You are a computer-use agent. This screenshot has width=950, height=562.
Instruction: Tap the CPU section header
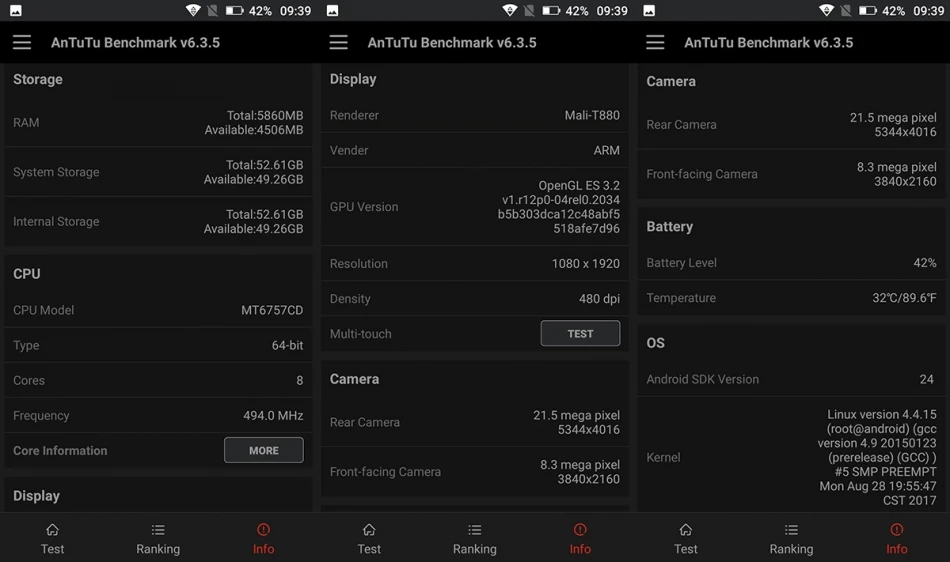27,274
